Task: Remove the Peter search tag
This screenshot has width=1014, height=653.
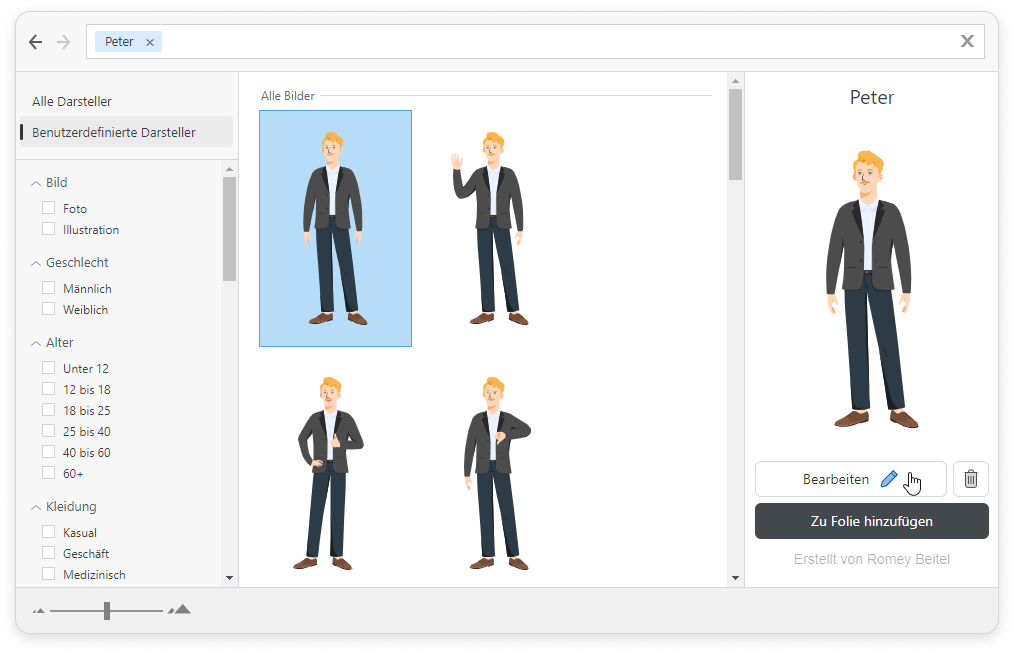Action: [x=150, y=42]
